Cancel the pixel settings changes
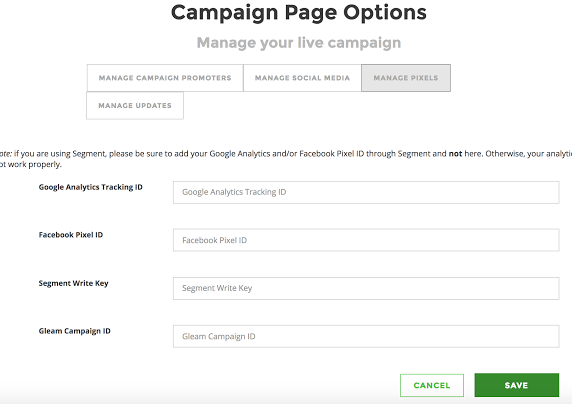 point(432,385)
